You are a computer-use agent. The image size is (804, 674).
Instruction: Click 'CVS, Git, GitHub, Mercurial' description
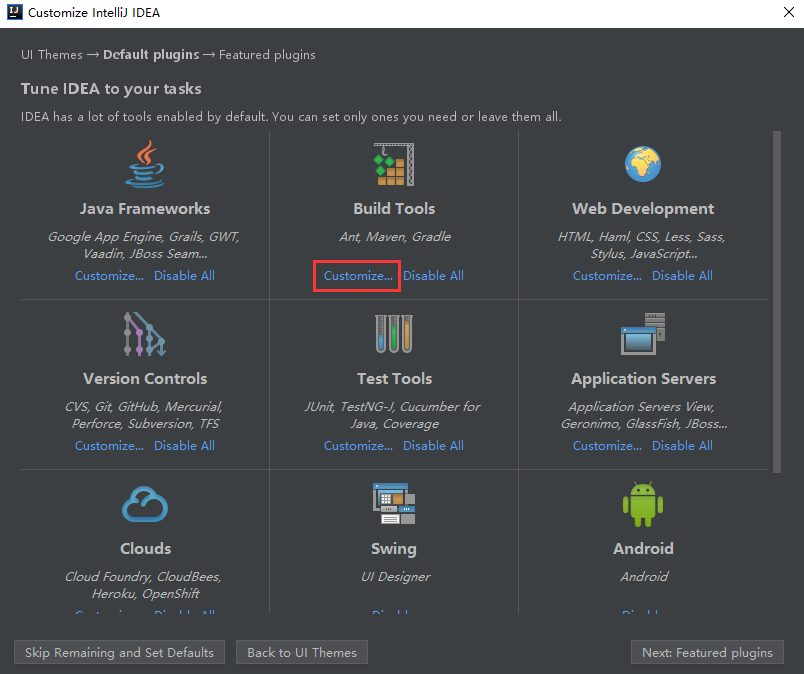tap(145, 415)
